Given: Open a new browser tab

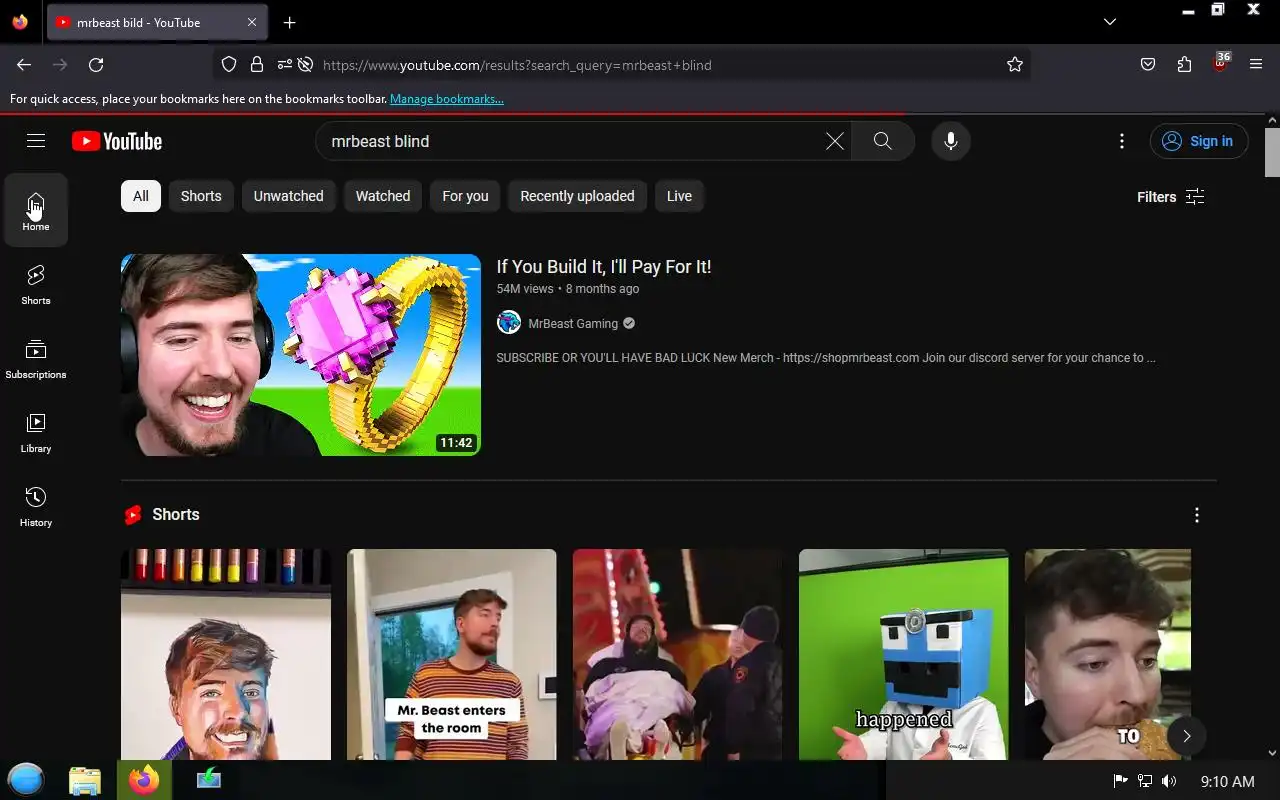Looking at the screenshot, I should click(x=289, y=22).
